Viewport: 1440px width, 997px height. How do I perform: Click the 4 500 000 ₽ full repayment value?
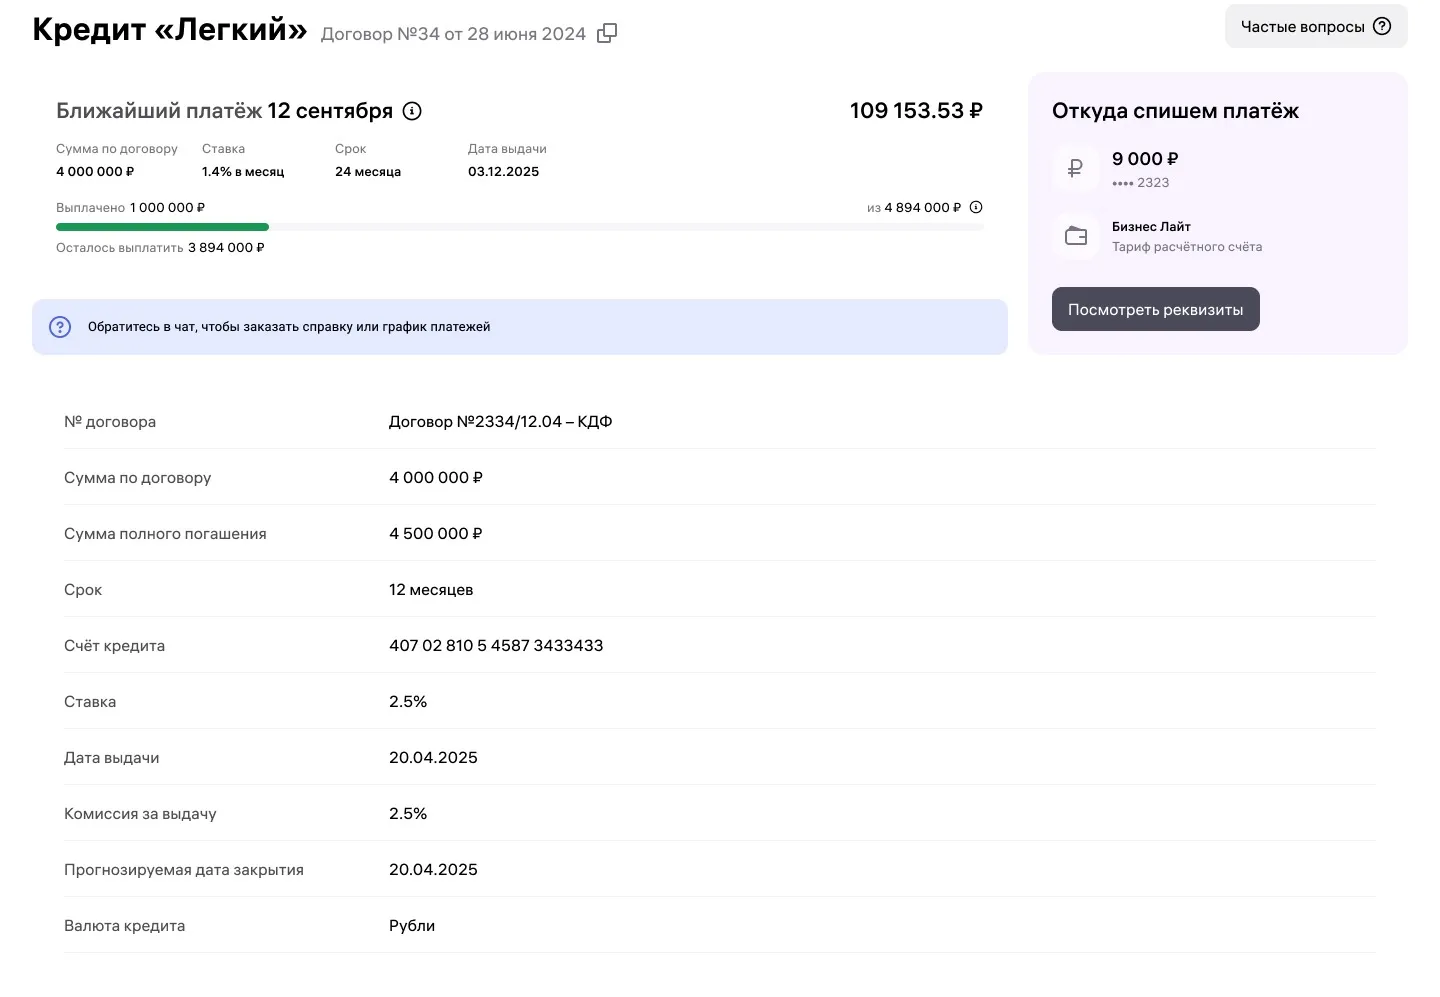tap(435, 534)
